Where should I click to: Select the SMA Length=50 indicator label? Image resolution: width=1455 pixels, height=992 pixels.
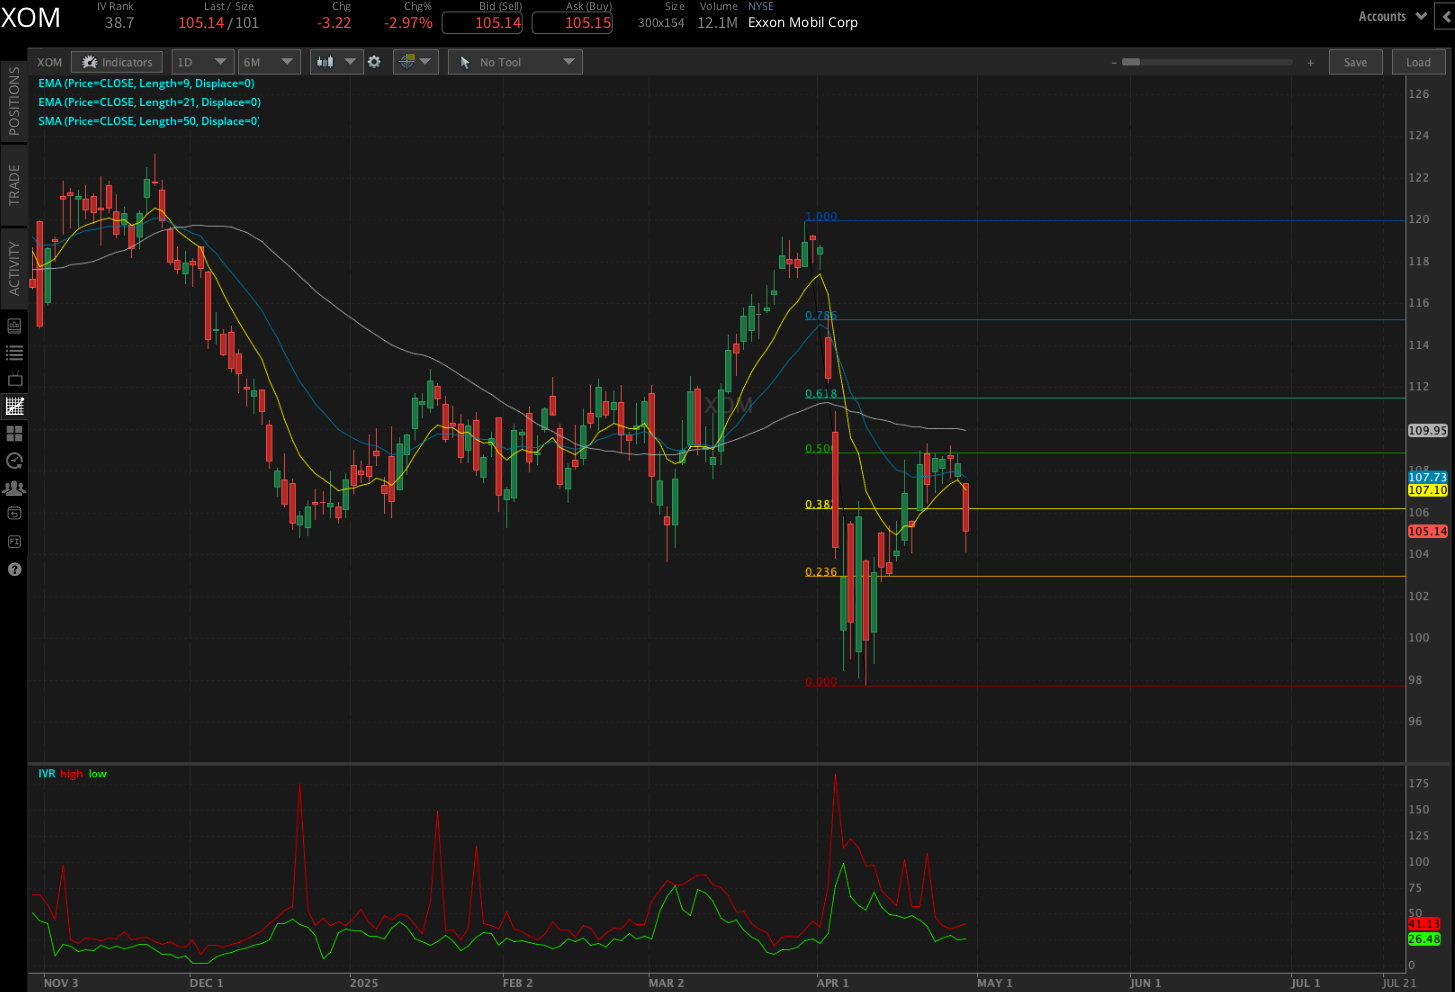148,121
